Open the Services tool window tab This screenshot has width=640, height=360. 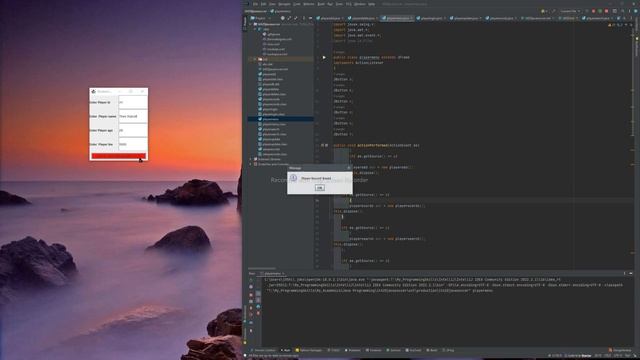point(393,350)
